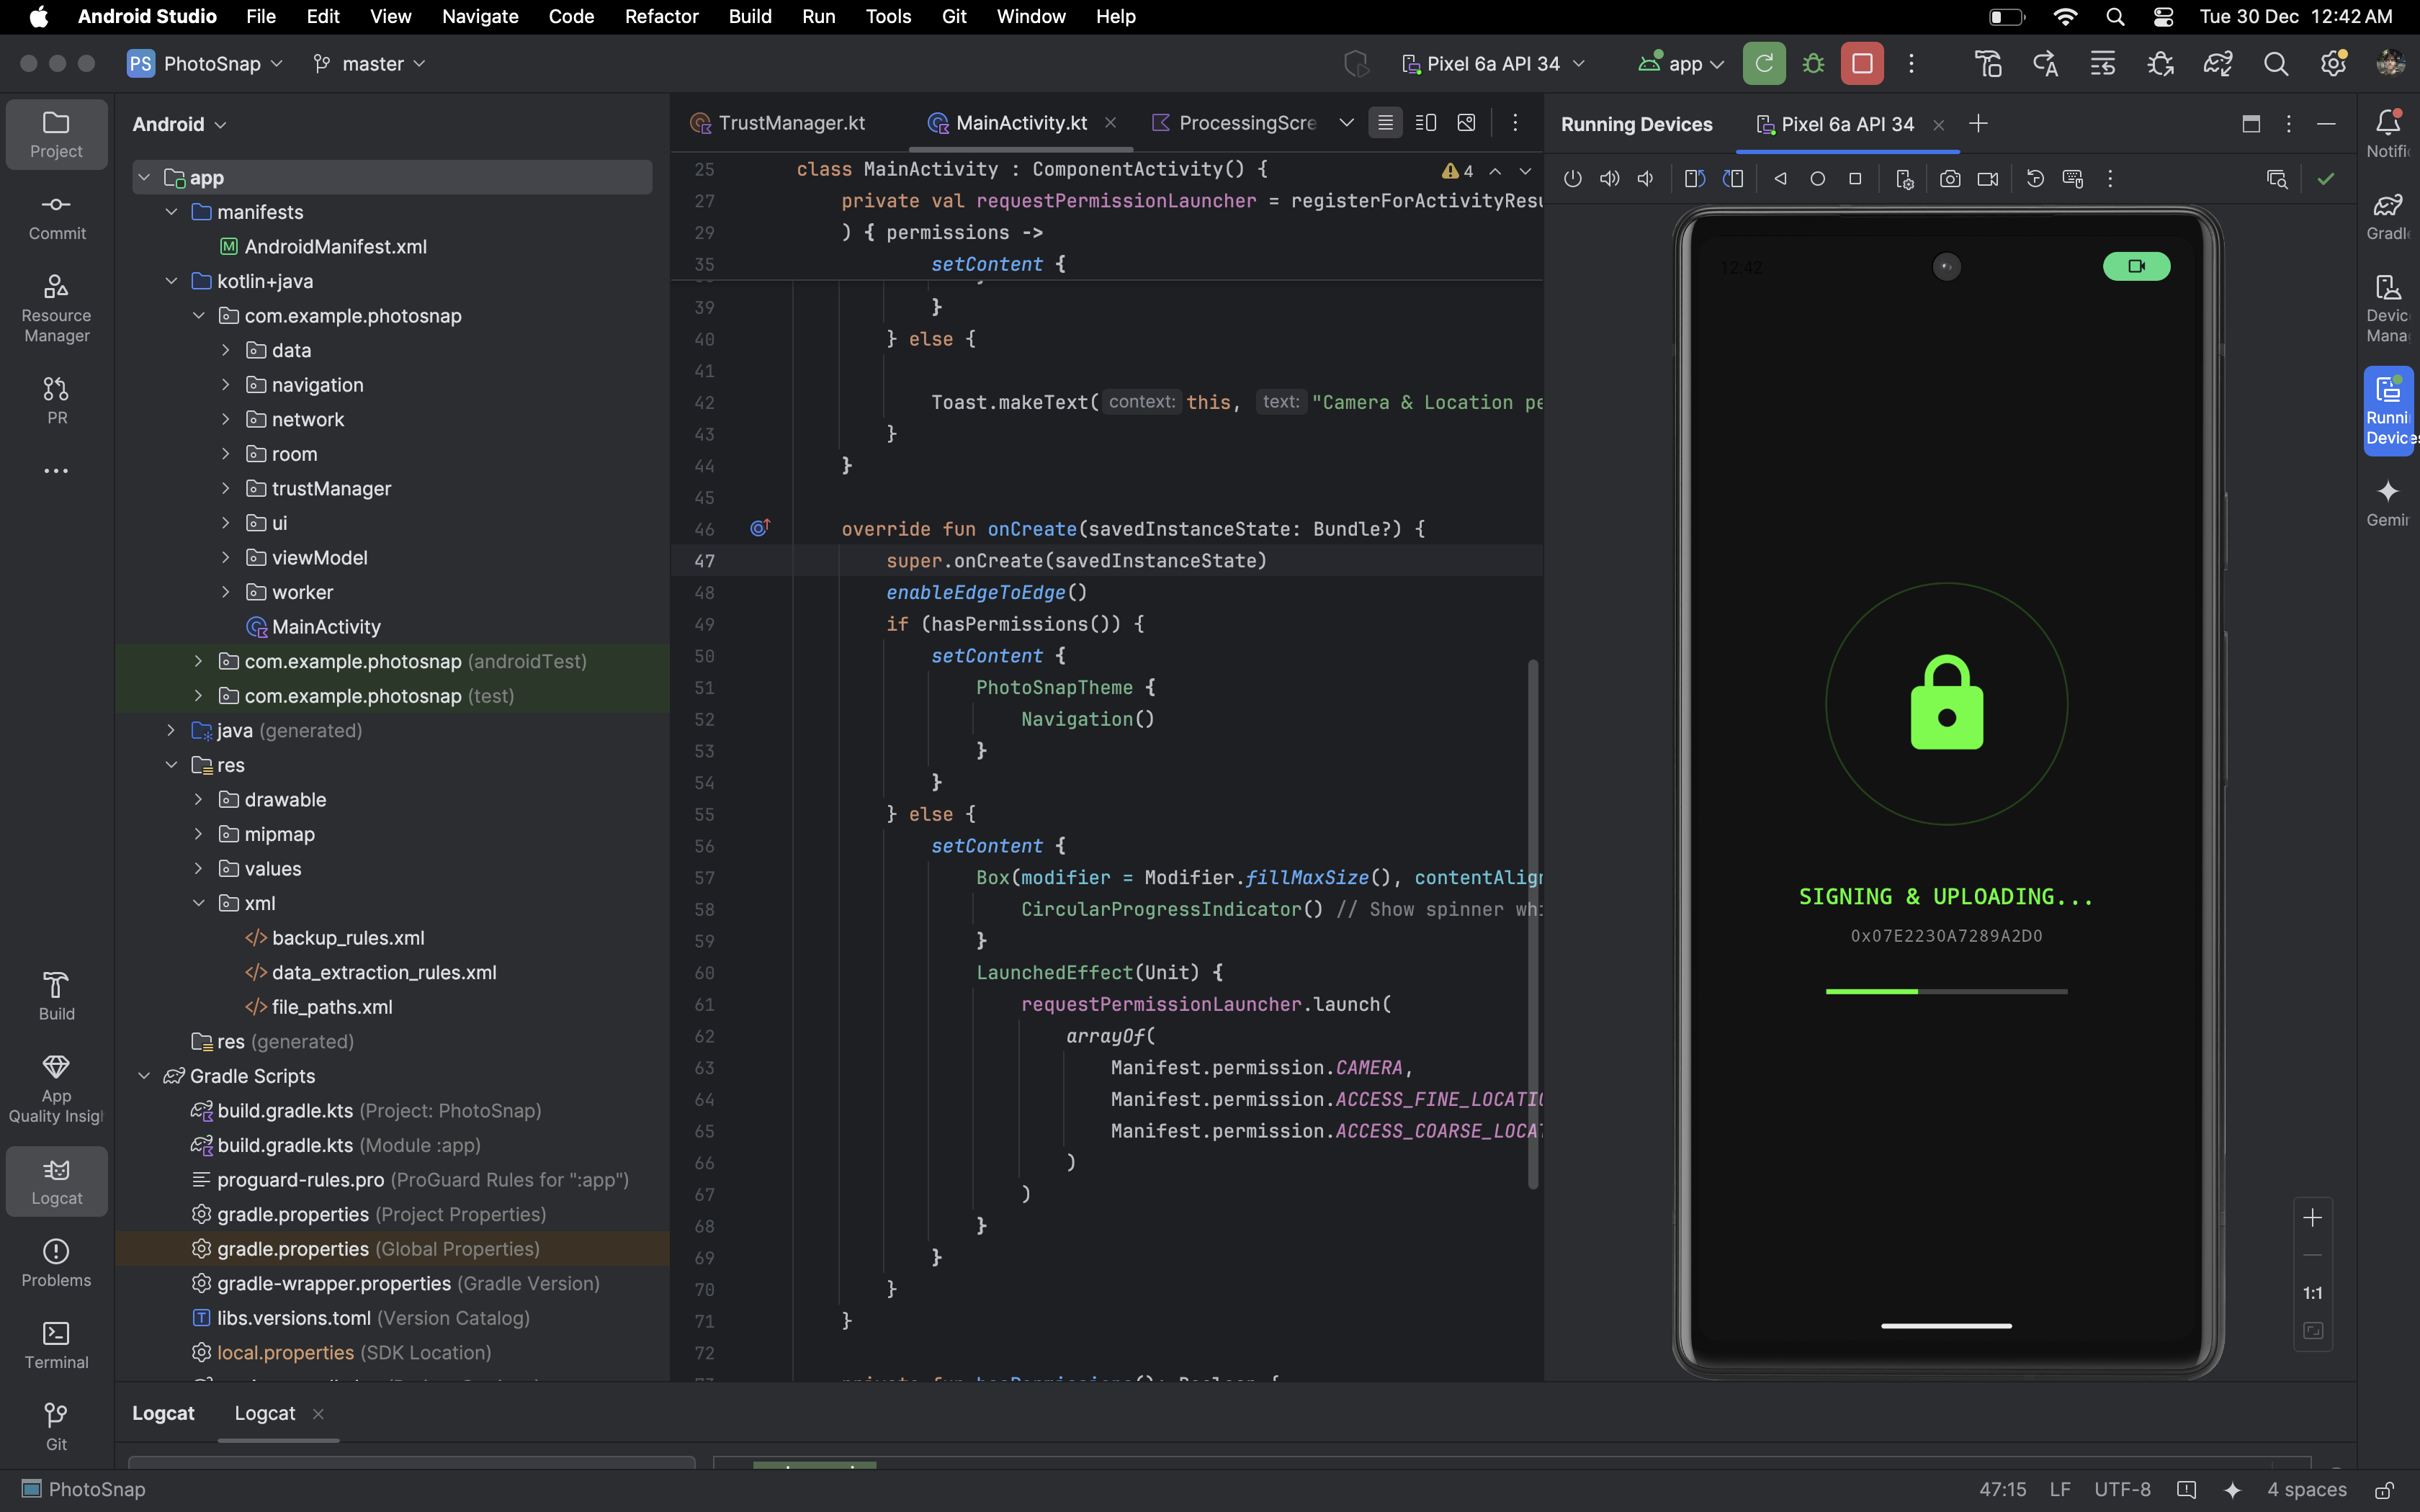Click the emulator power button icon
Image resolution: width=2420 pixels, height=1512 pixels.
click(x=1572, y=179)
